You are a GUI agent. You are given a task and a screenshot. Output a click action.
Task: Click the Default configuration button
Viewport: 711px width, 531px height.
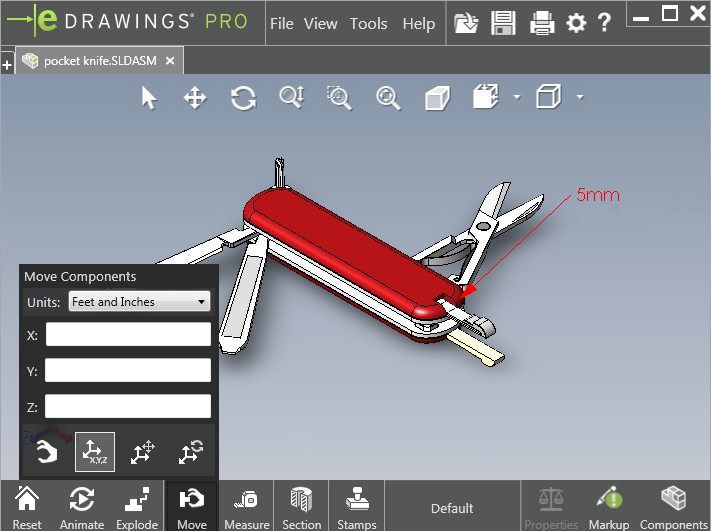(x=452, y=508)
